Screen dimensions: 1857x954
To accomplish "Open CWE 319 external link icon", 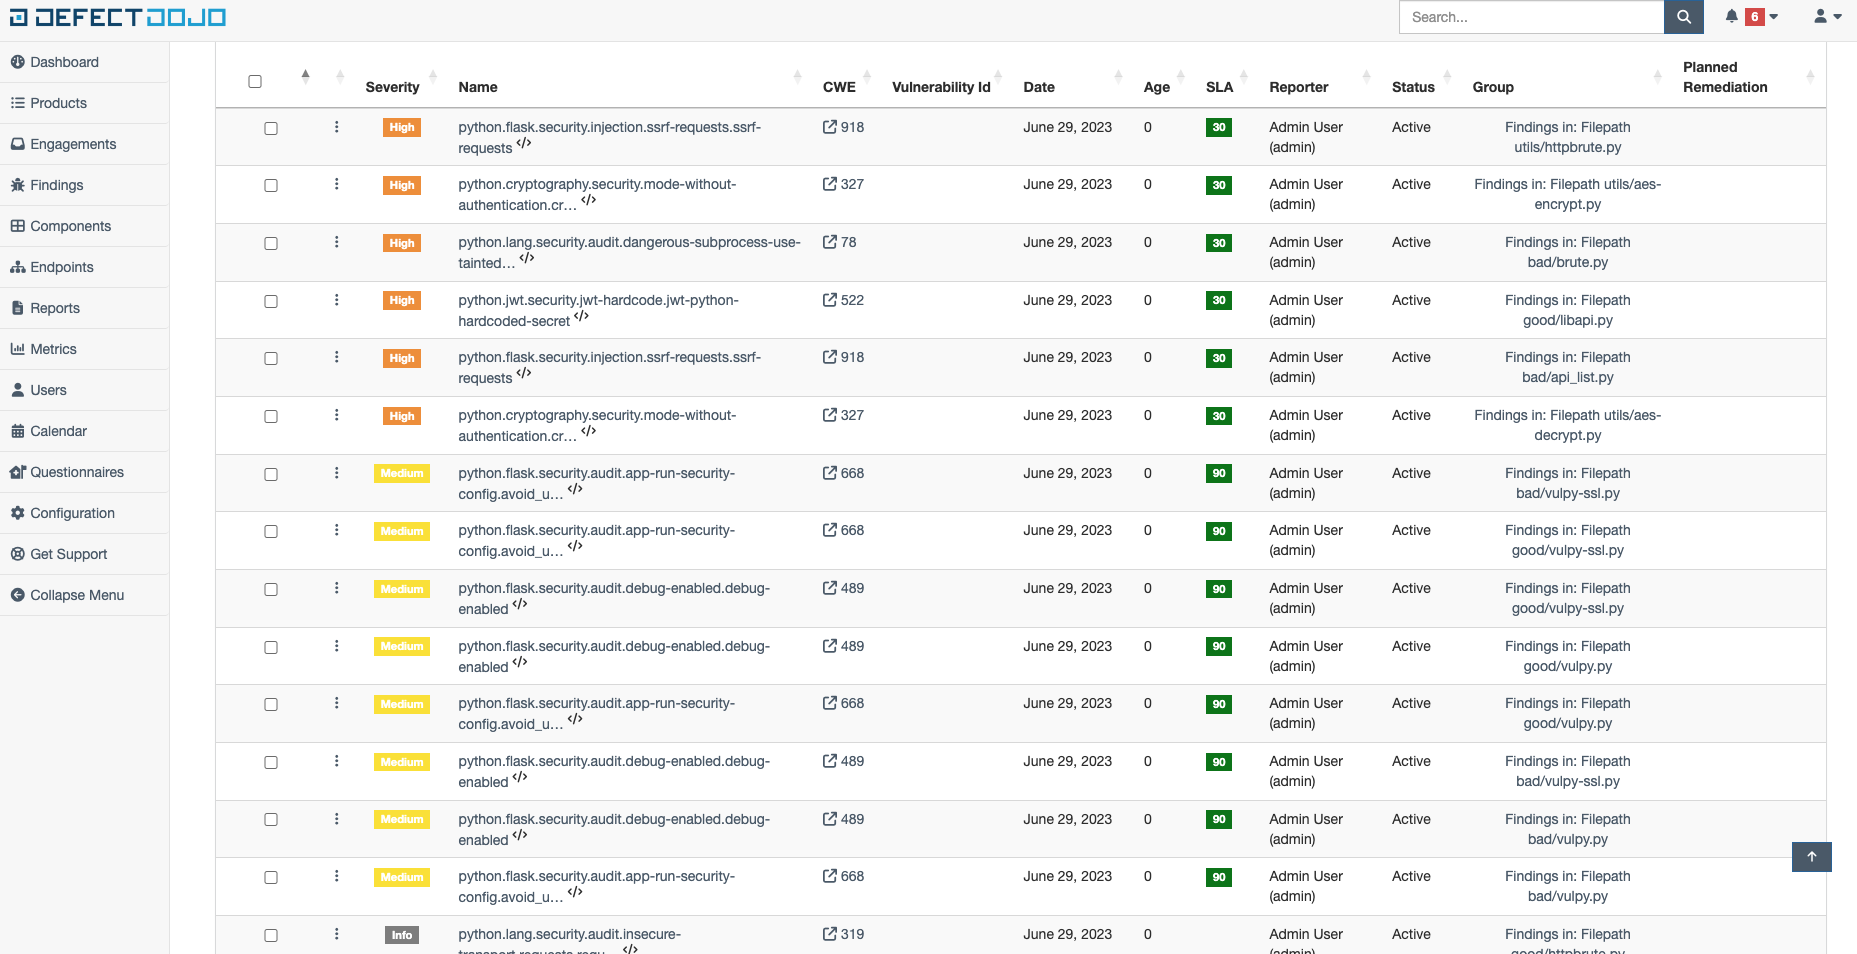I will 830,934.
